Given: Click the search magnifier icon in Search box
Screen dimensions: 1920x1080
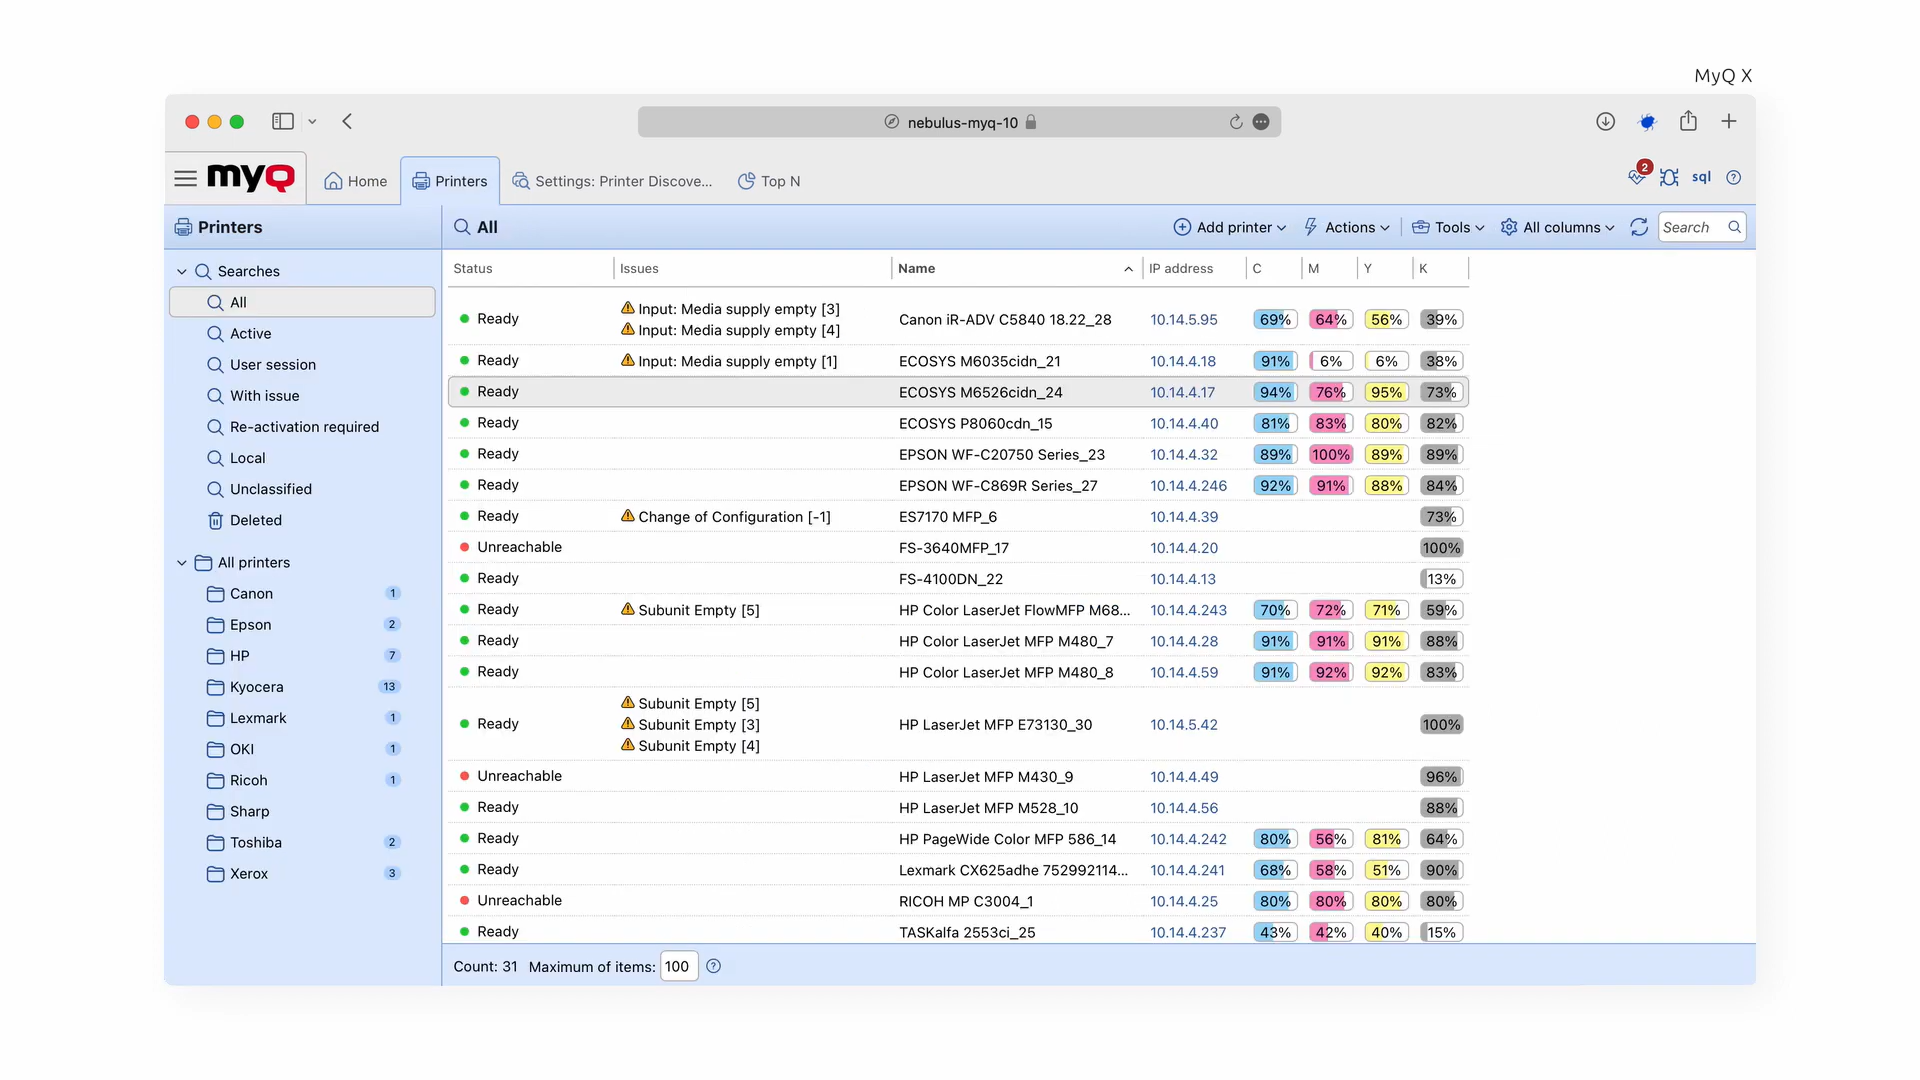Looking at the screenshot, I should point(1734,227).
